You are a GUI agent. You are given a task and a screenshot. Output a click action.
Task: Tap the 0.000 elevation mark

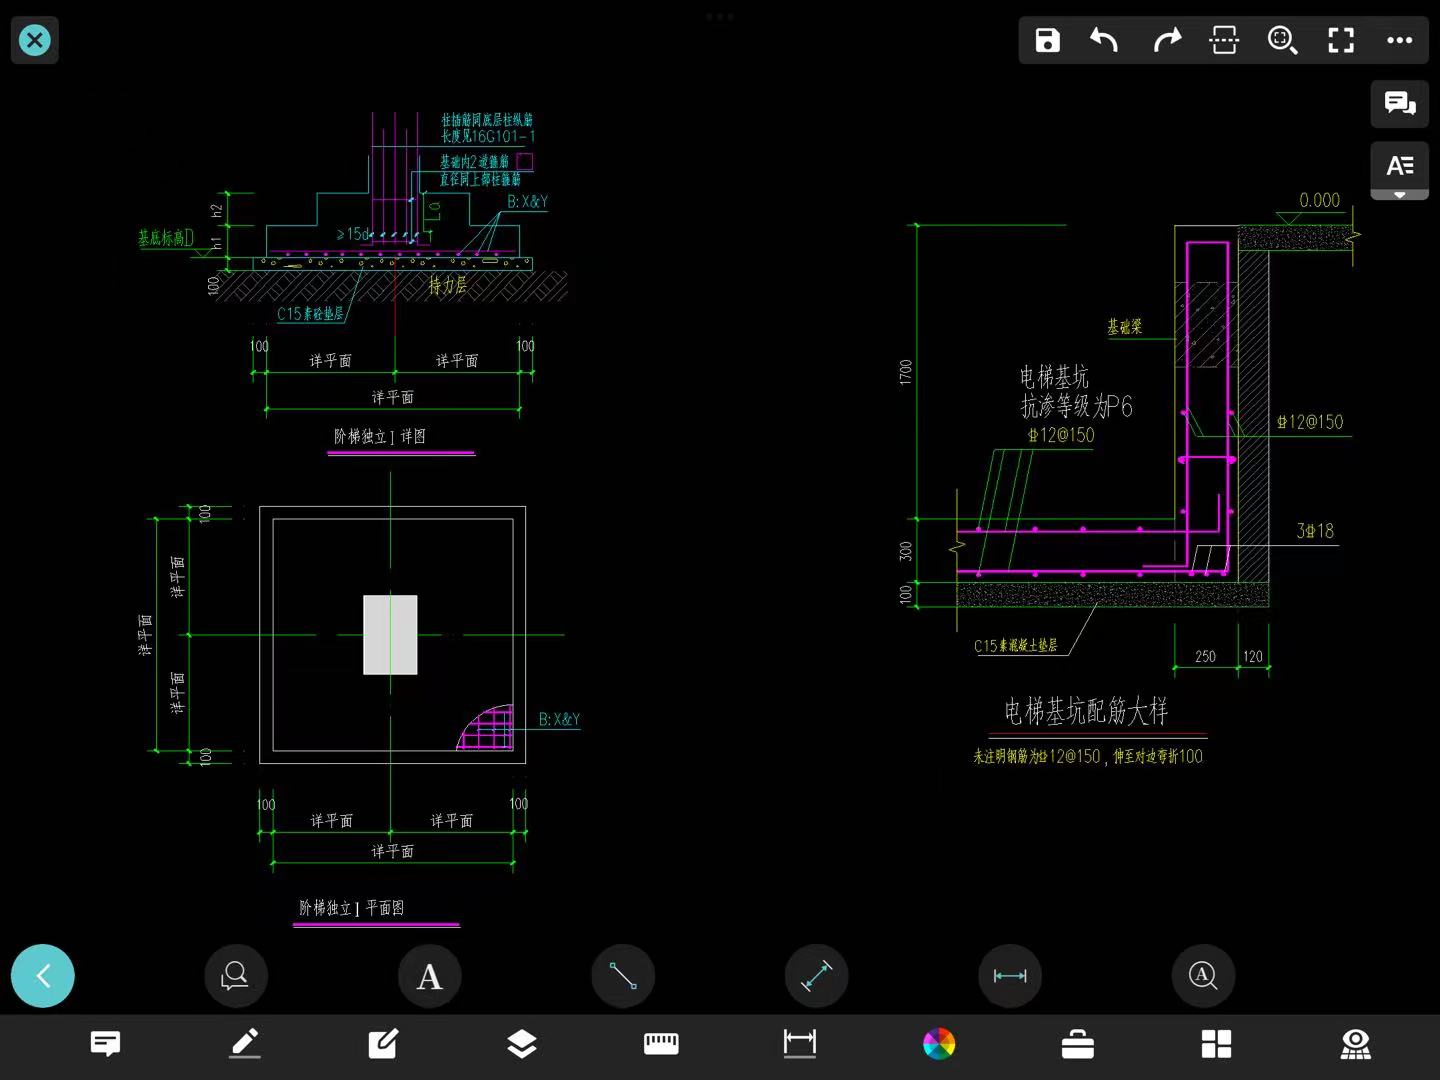click(x=1319, y=201)
